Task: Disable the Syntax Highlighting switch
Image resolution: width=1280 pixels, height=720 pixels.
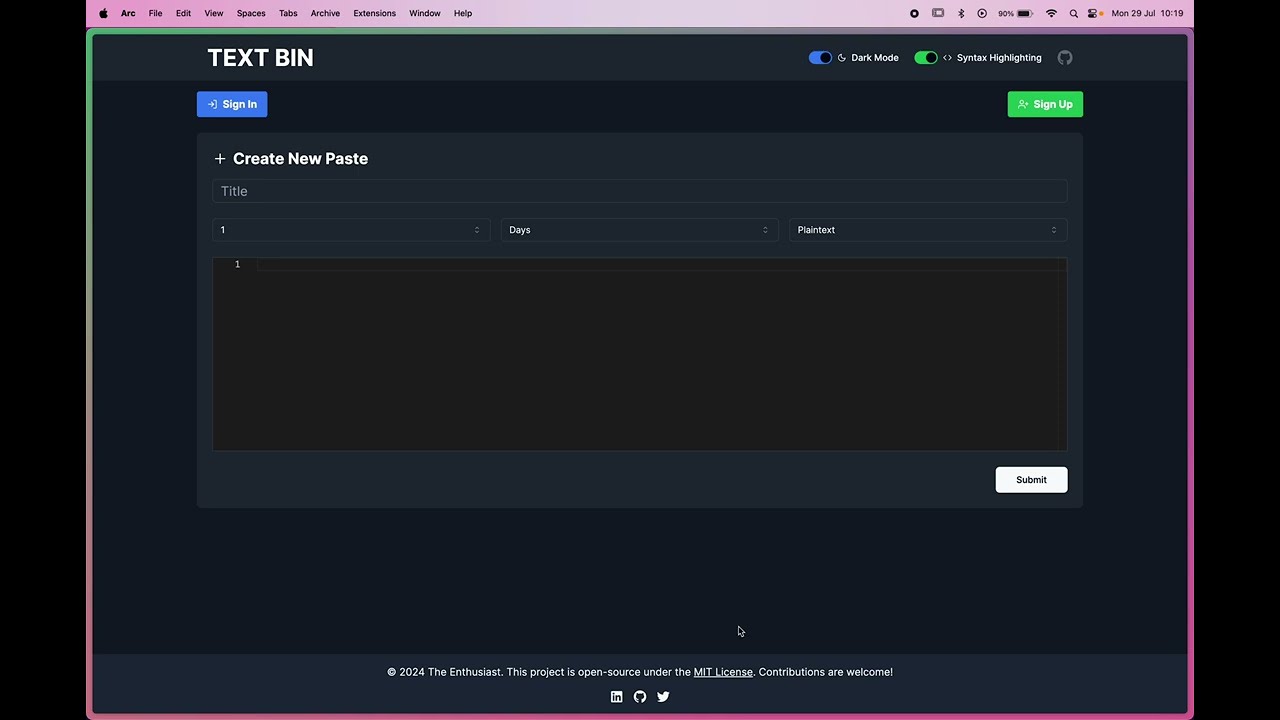Action: (926, 58)
